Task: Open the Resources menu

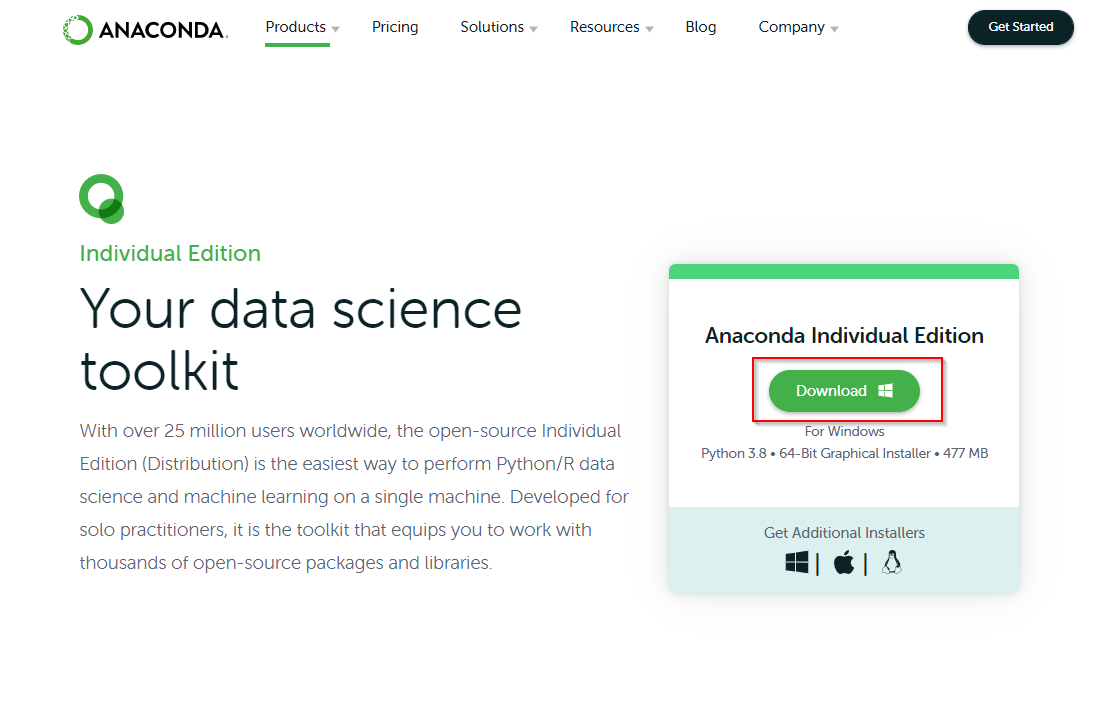Action: 604,27
